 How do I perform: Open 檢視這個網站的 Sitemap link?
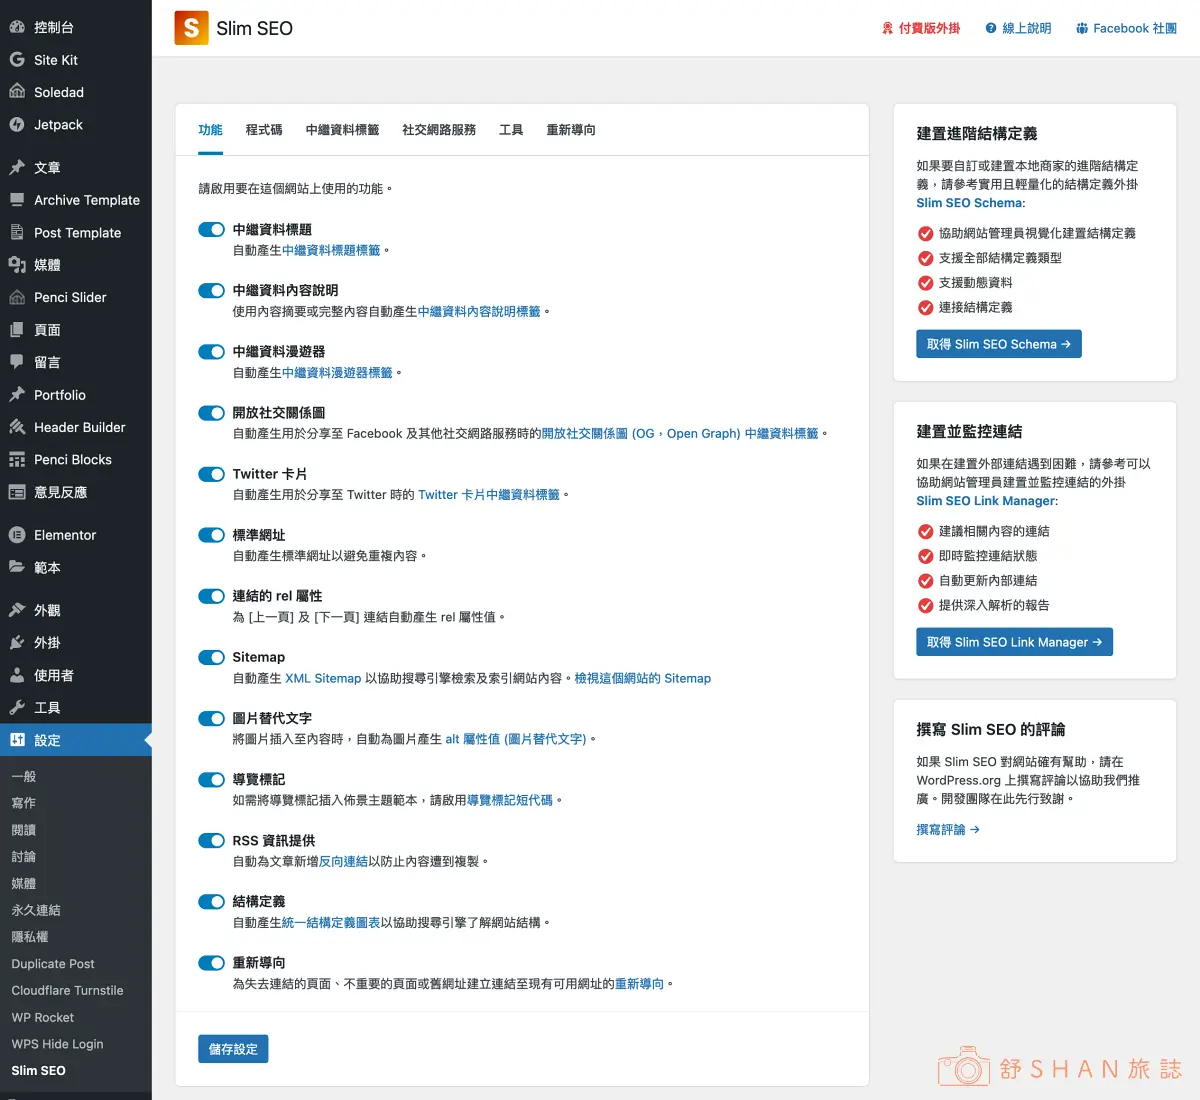(643, 678)
